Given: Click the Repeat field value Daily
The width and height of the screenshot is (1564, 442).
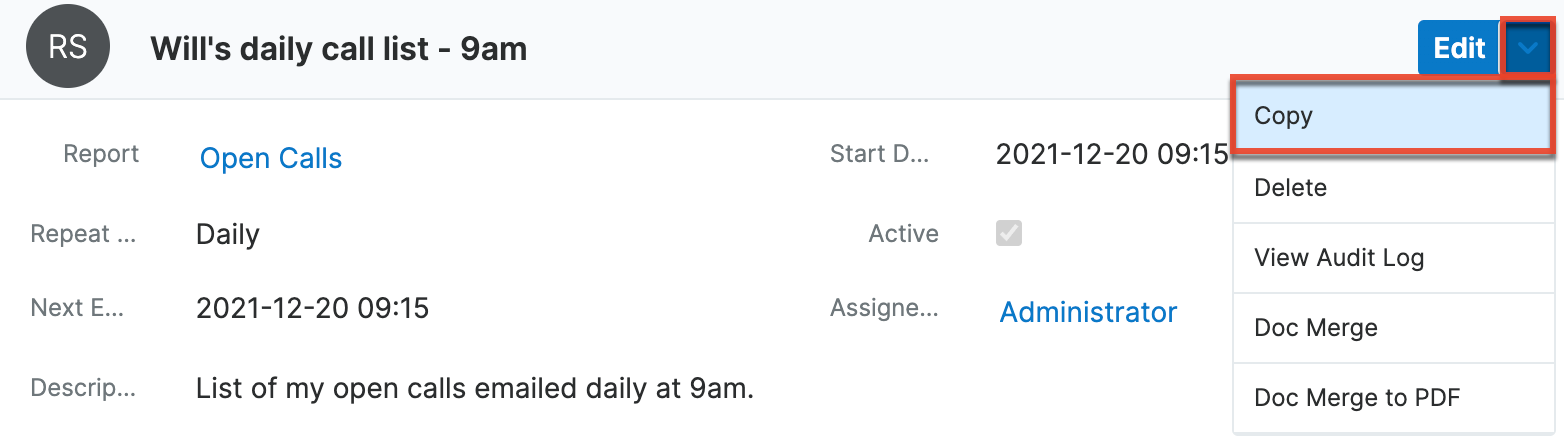Looking at the screenshot, I should [228, 235].
